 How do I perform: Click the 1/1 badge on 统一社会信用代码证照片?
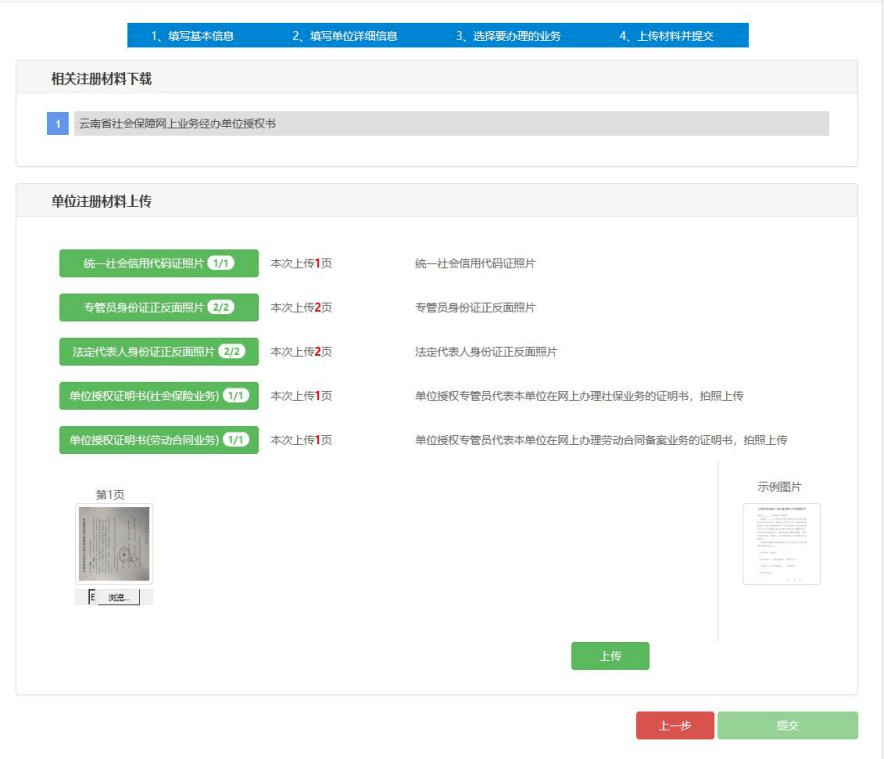(x=220, y=263)
